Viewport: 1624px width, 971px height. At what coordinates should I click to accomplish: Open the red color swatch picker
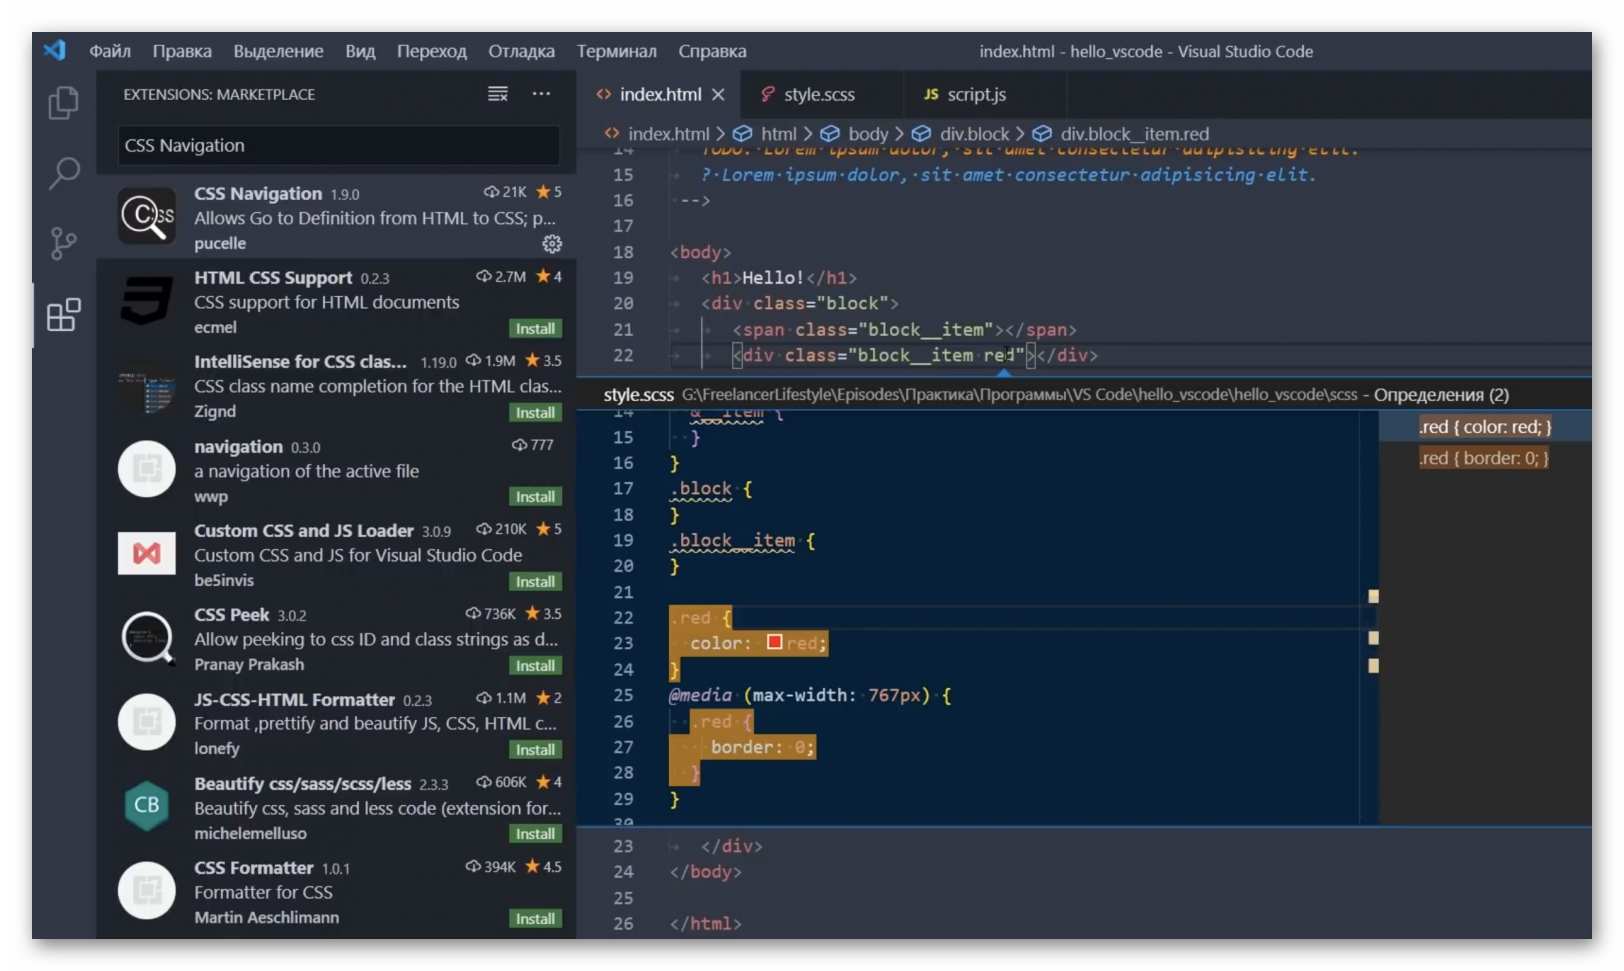pos(774,642)
